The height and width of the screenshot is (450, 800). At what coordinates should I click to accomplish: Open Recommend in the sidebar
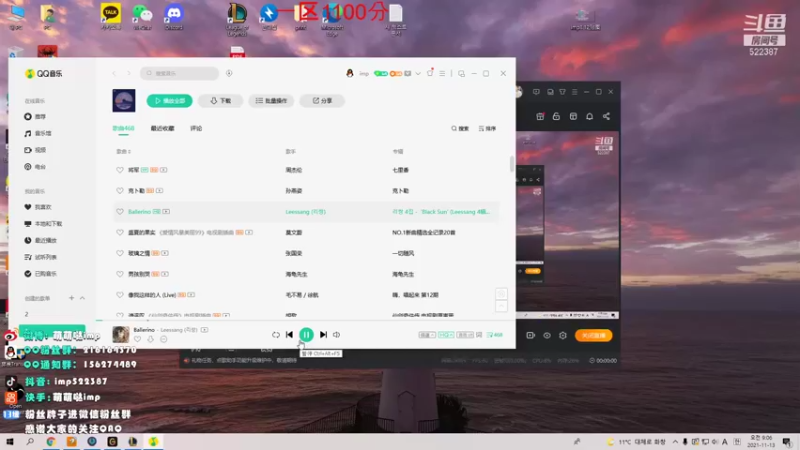click(x=35, y=117)
